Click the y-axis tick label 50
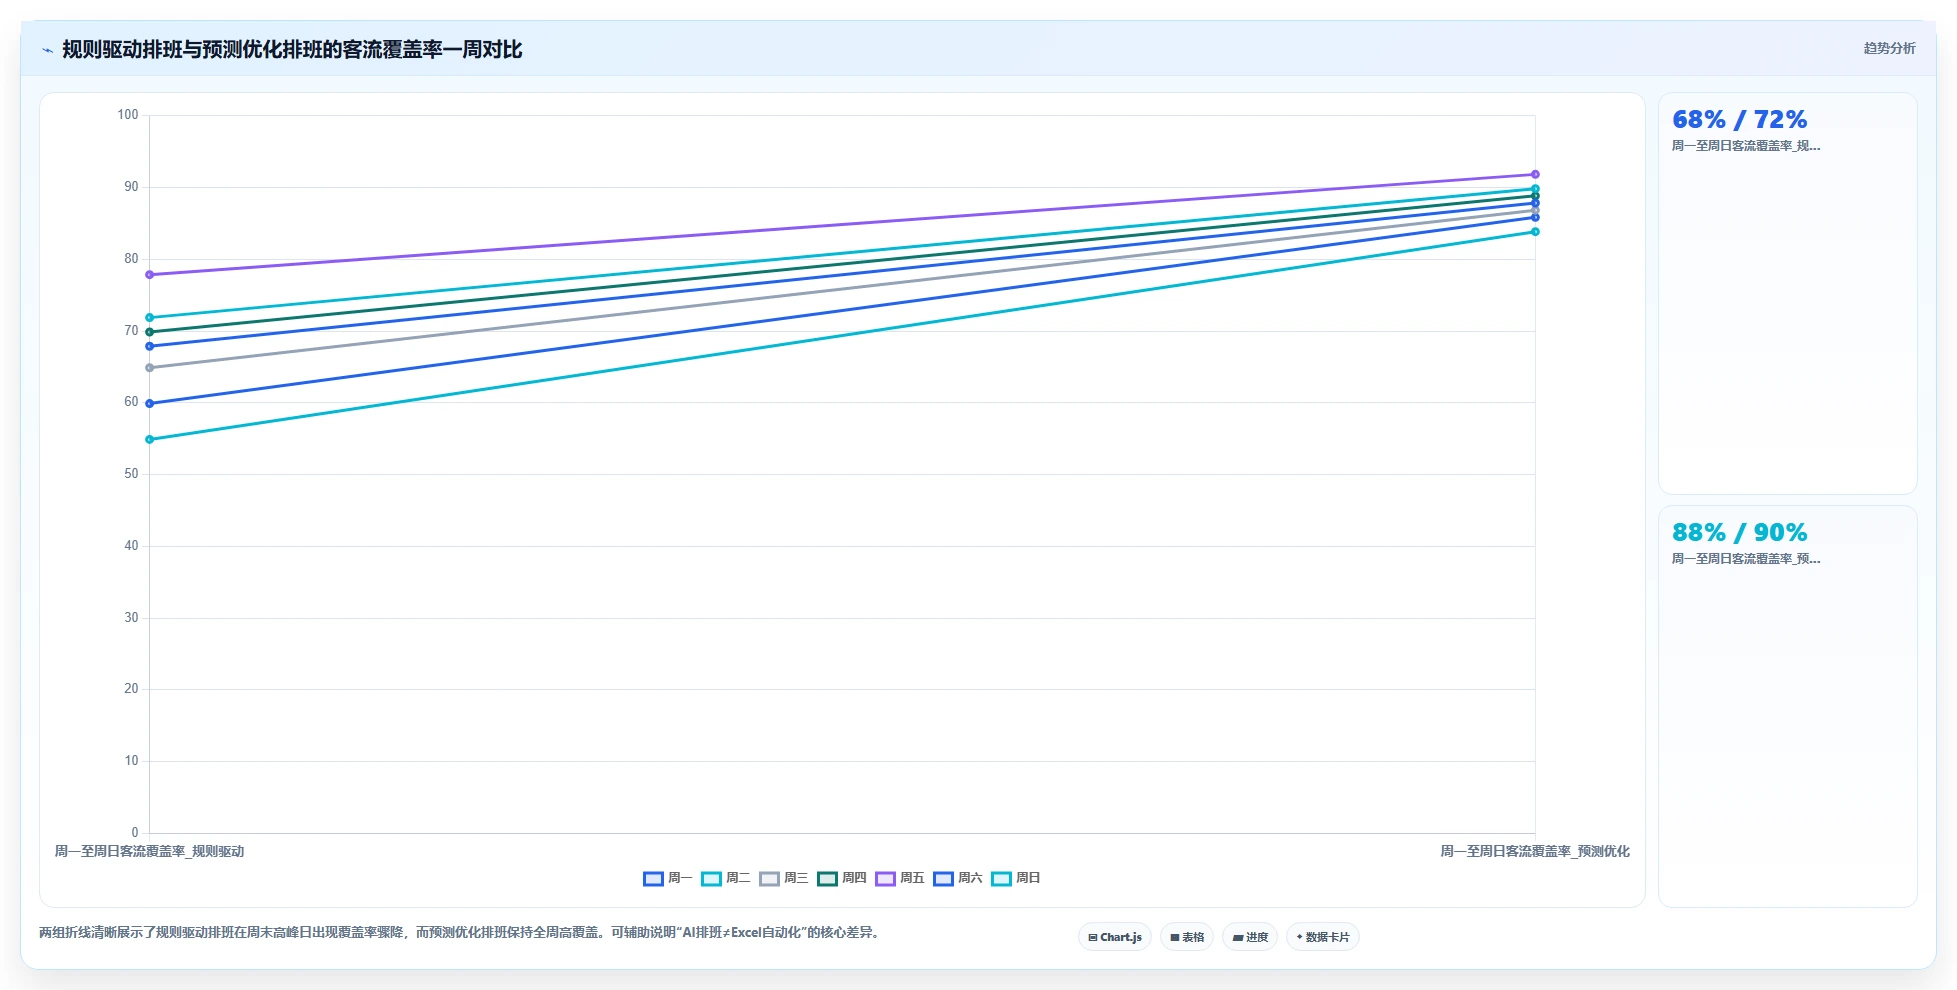This screenshot has height=990, width=1957. click(x=131, y=474)
